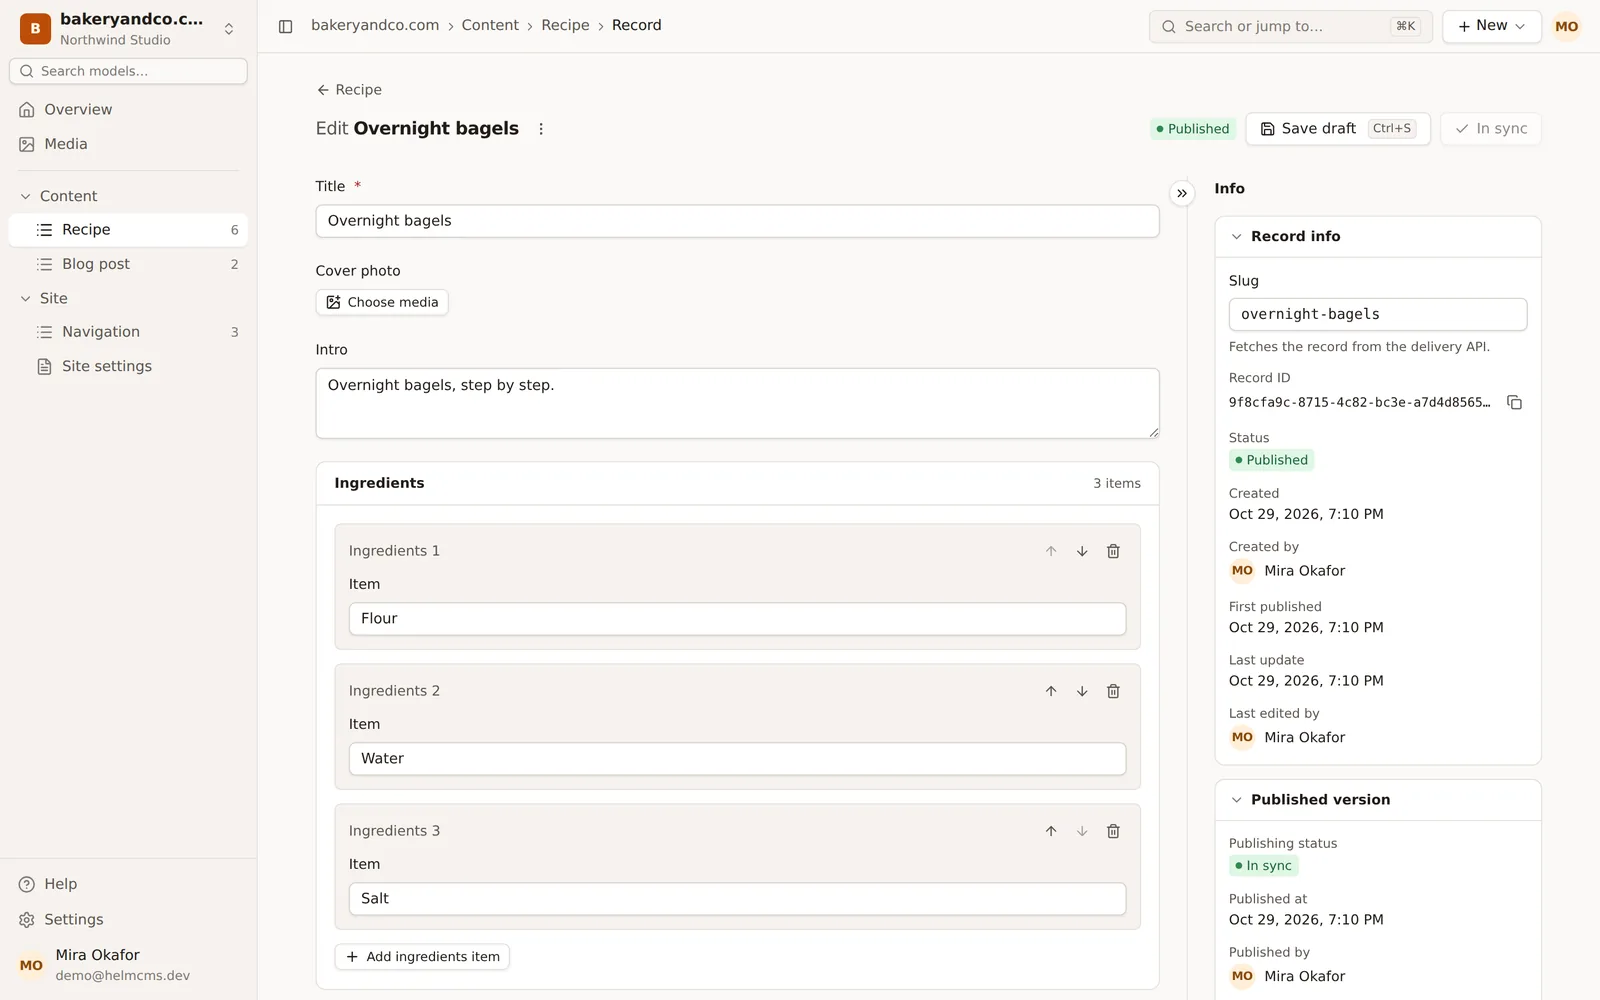This screenshot has height=1000, width=1600.
Task: Collapse the Published version section
Action: click(x=1377, y=800)
